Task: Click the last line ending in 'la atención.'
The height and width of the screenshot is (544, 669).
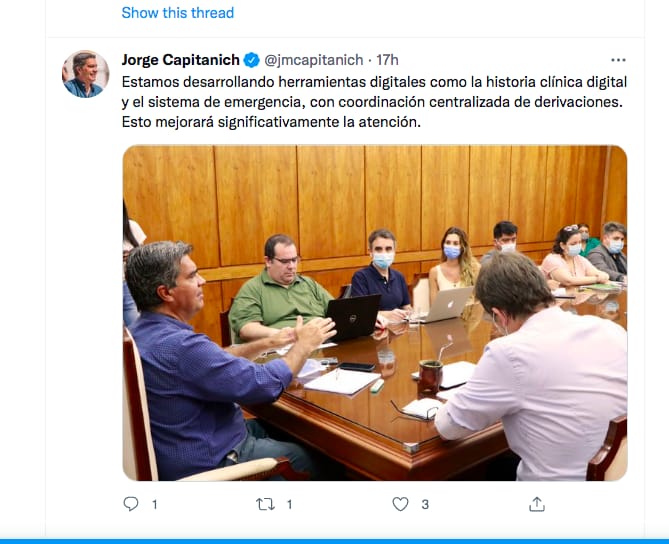Action: 271,122
